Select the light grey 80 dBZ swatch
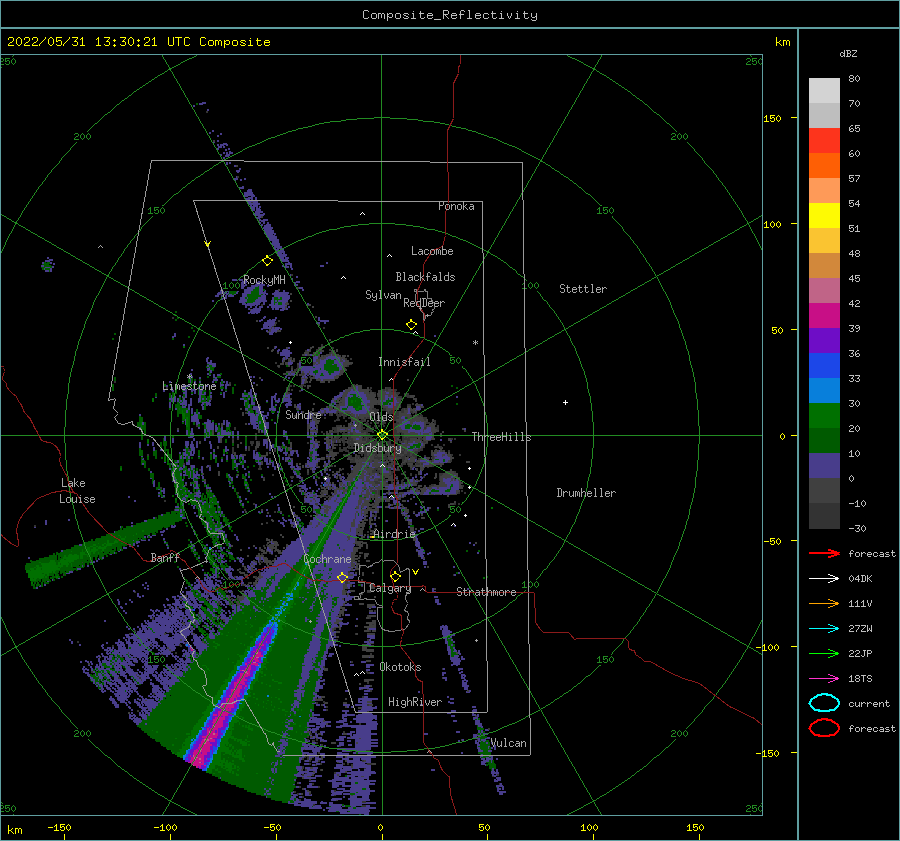The height and width of the screenshot is (841, 900). tap(824, 90)
